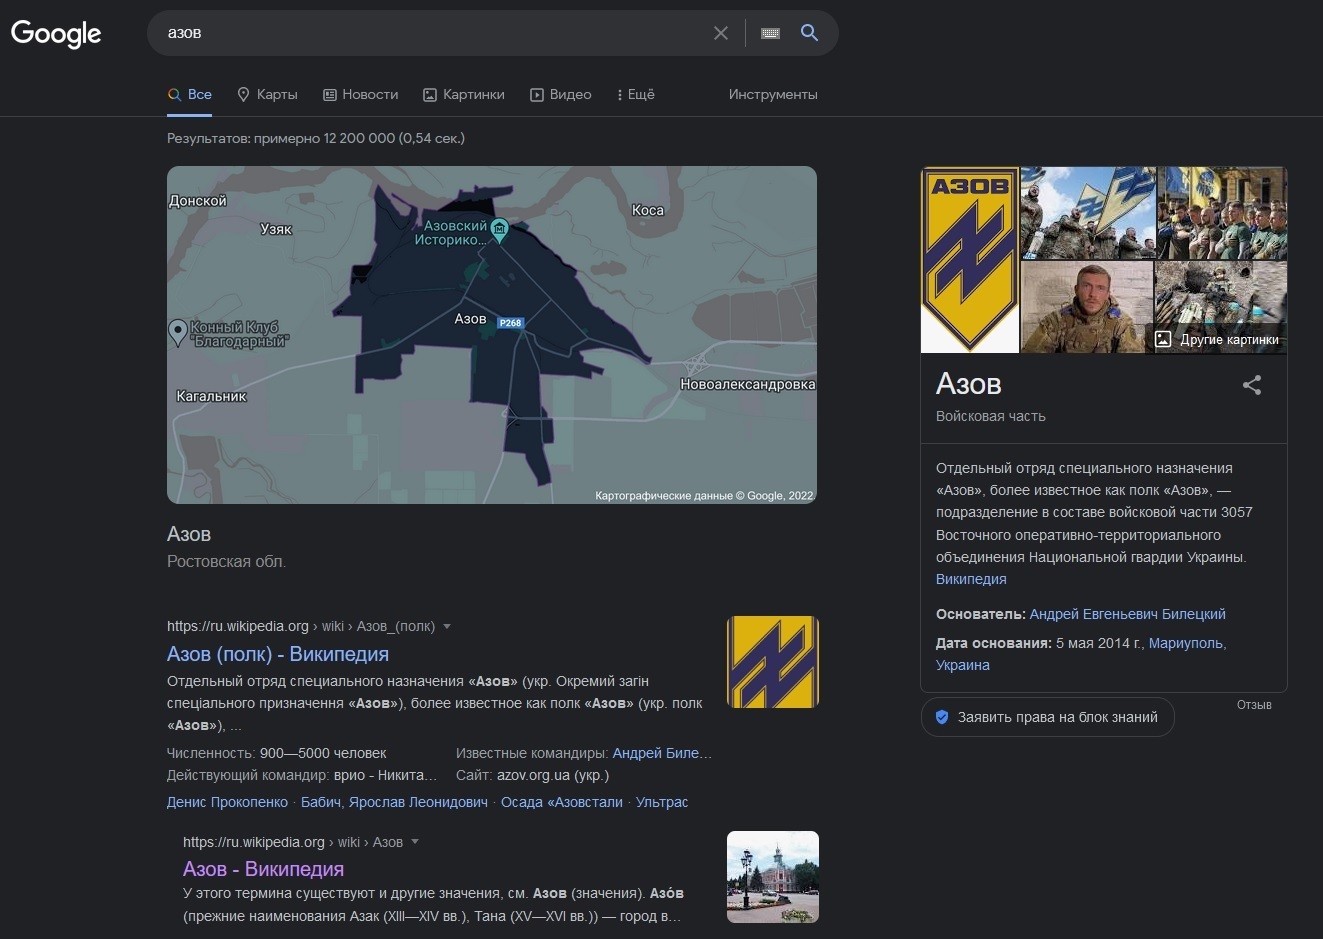The width and height of the screenshot is (1323, 939).
Task: Expand dropdown arrow next to wiki › Азов URL
Action: tap(415, 842)
